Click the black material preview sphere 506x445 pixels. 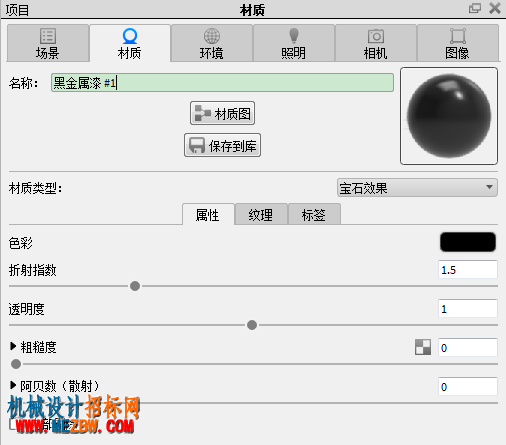(449, 116)
